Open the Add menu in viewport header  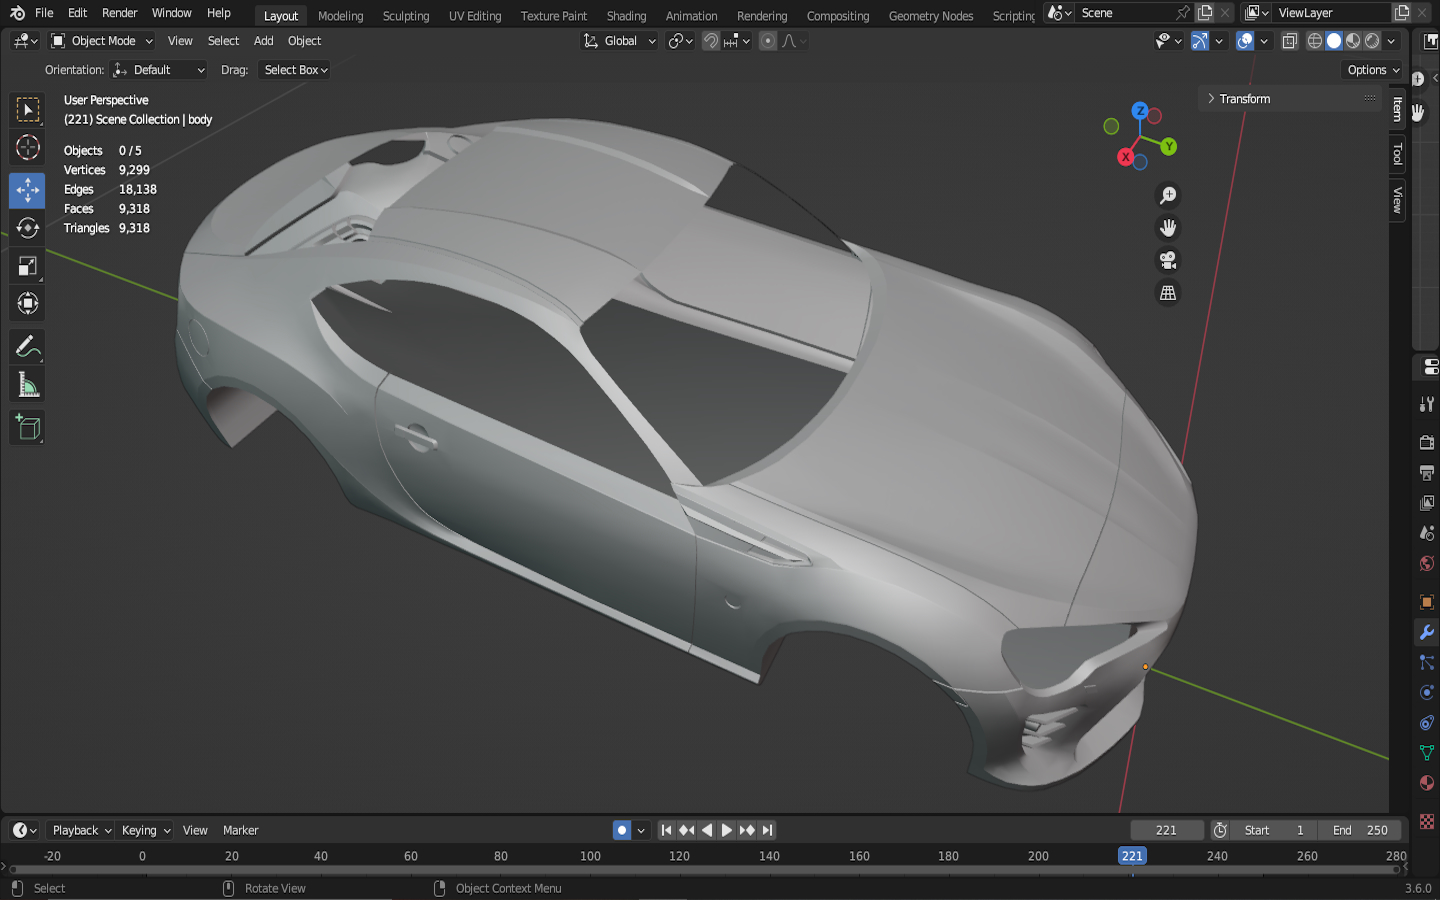pyautogui.click(x=263, y=41)
